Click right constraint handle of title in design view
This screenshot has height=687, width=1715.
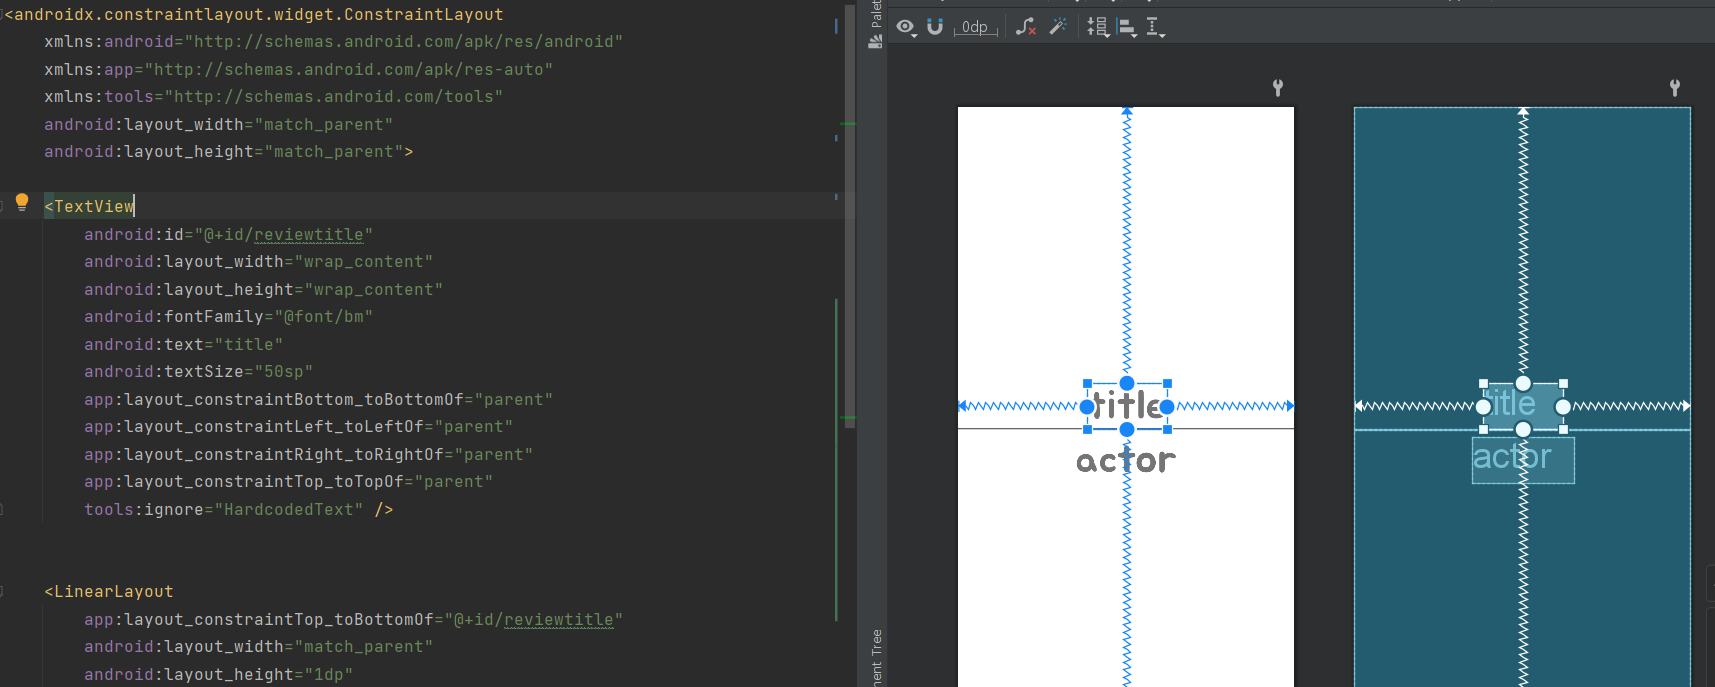(x=1167, y=407)
